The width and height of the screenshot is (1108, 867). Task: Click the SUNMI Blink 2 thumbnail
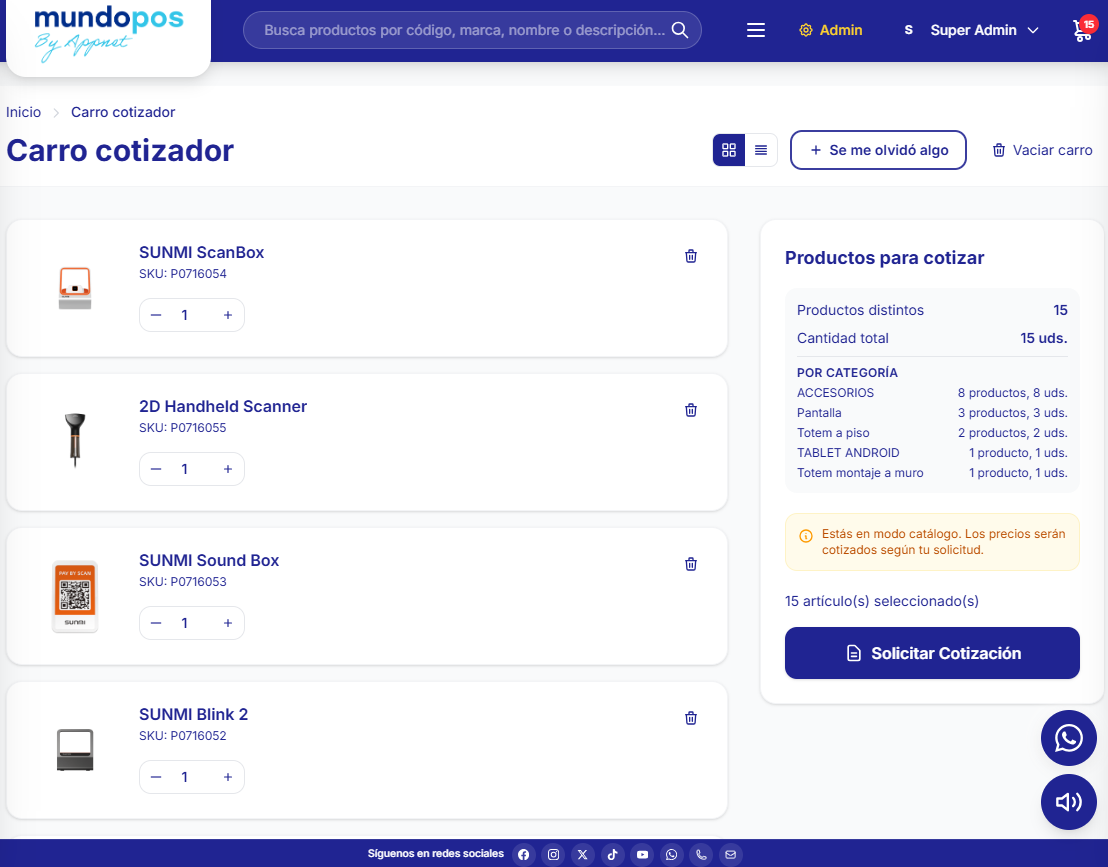coord(75,750)
